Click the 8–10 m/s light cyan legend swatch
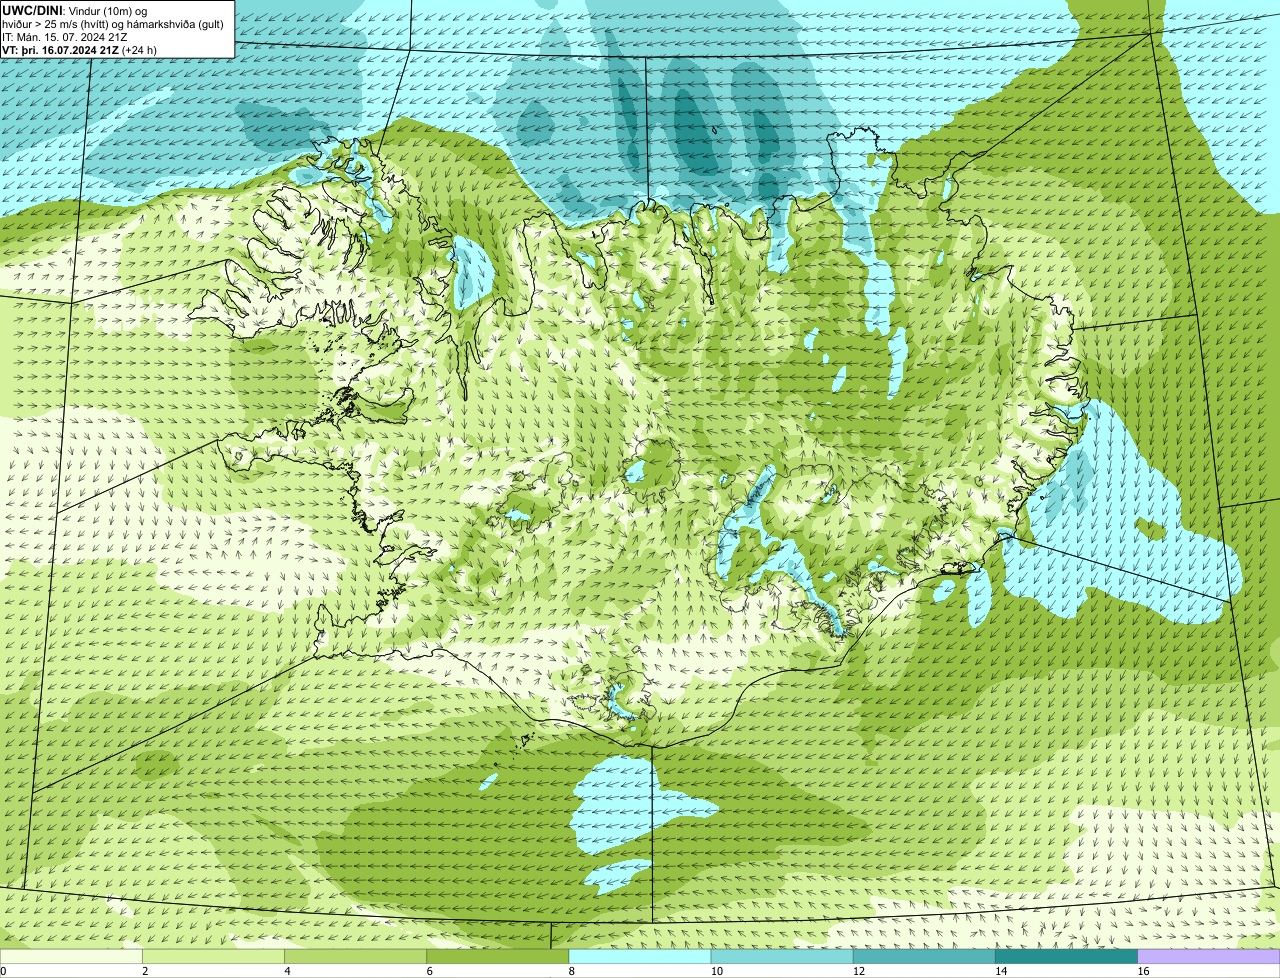This screenshot has height=978, width=1280. click(x=640, y=957)
